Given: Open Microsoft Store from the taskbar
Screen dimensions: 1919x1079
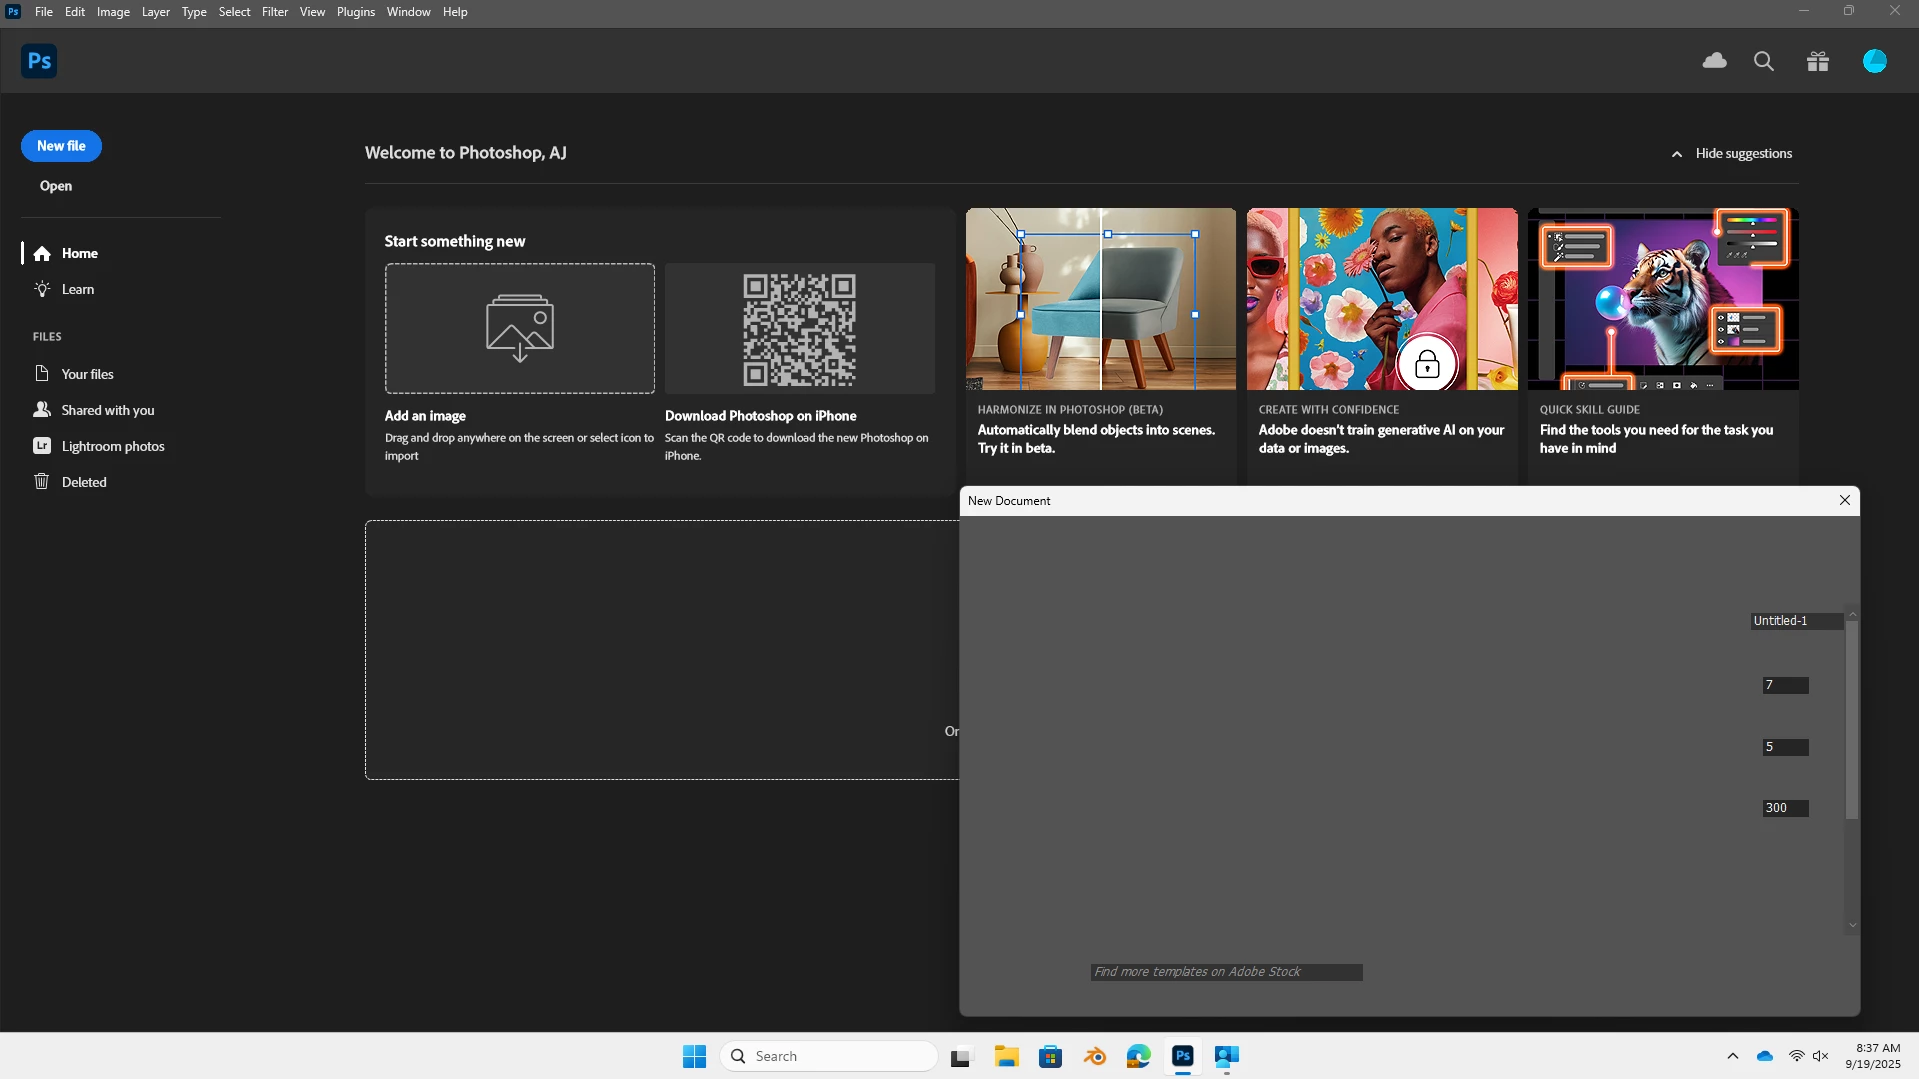Looking at the screenshot, I should pos(1050,1056).
